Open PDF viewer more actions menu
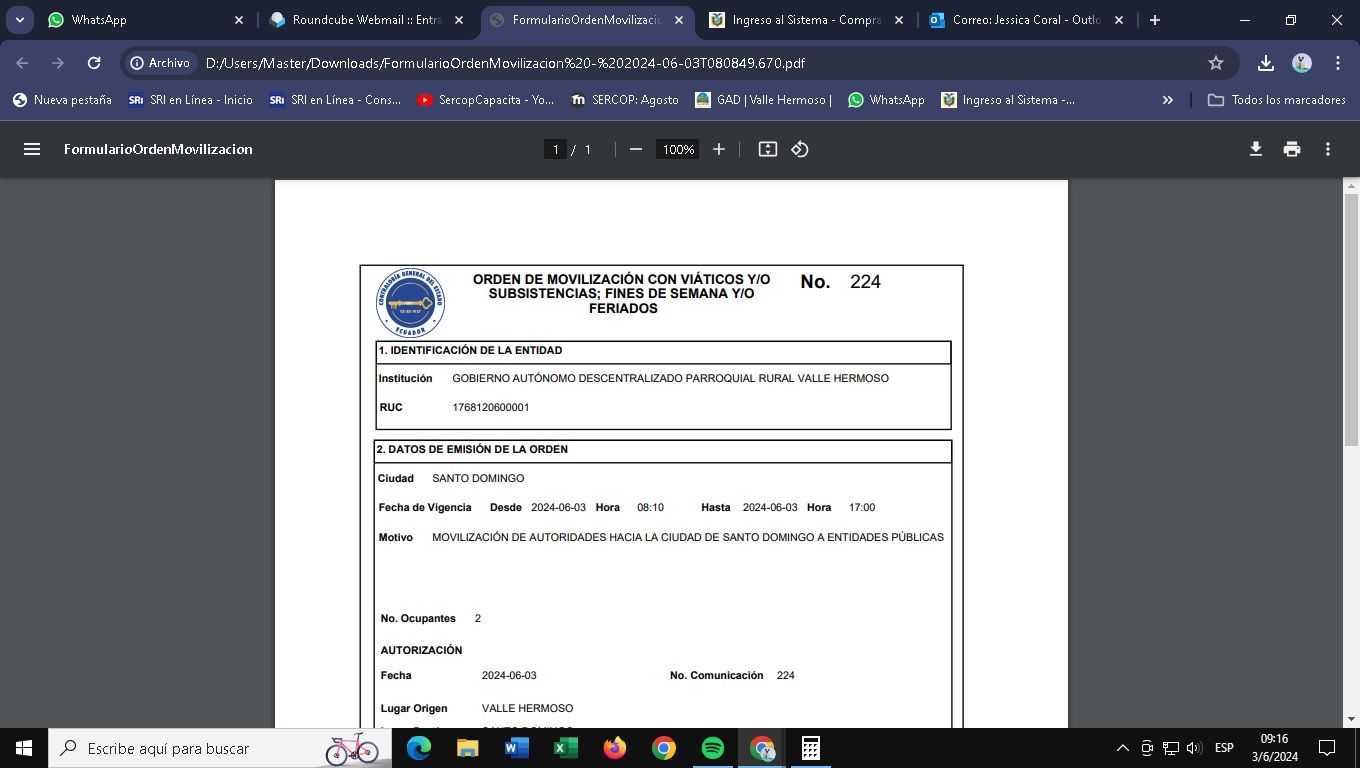 [x=1328, y=149]
